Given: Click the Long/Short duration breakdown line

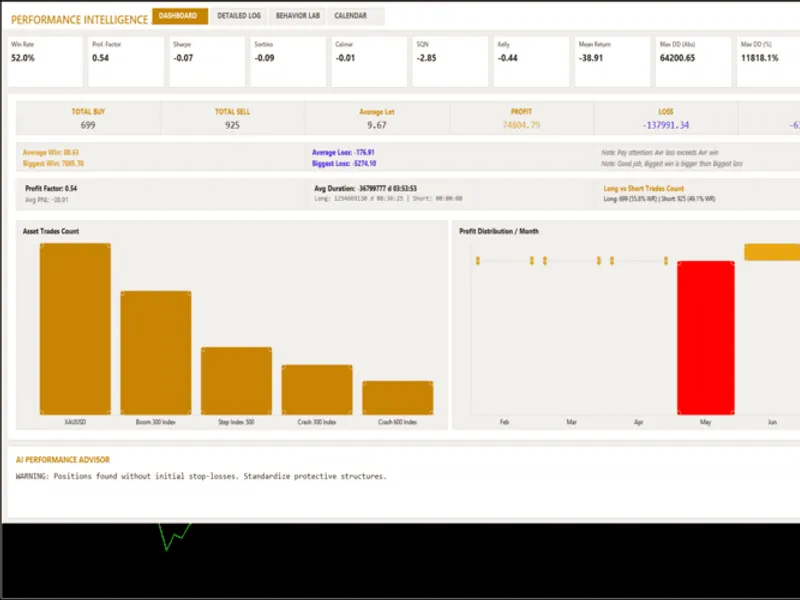Looking at the screenshot, I should coord(388,198).
